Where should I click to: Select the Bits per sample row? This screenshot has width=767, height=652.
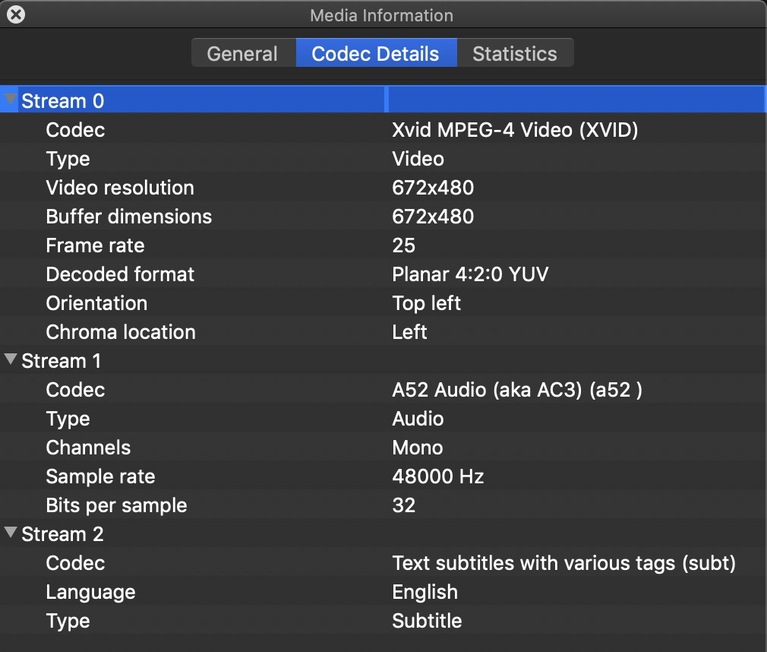(x=116, y=506)
